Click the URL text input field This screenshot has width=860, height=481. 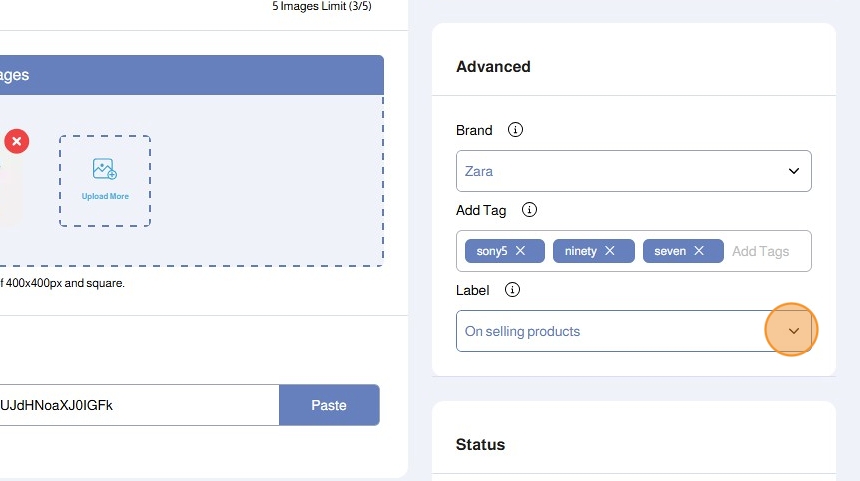click(135, 405)
